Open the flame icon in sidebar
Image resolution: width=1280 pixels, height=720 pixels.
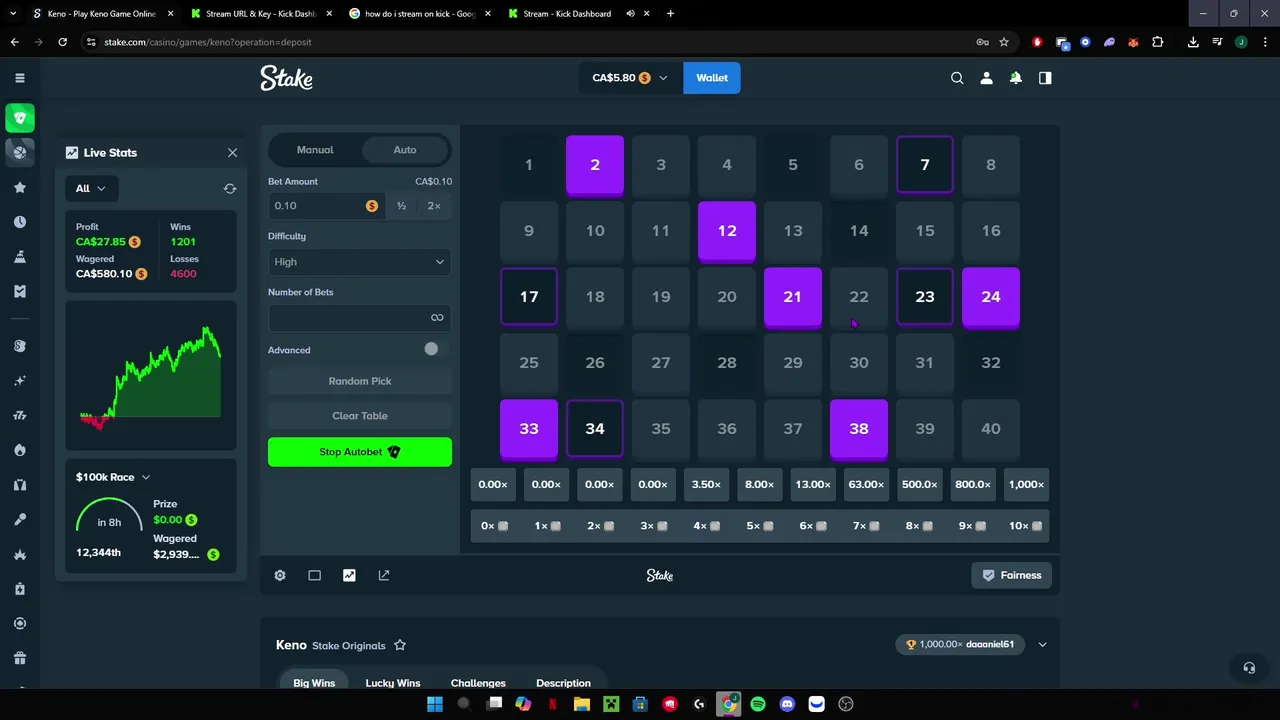[x=19, y=450]
